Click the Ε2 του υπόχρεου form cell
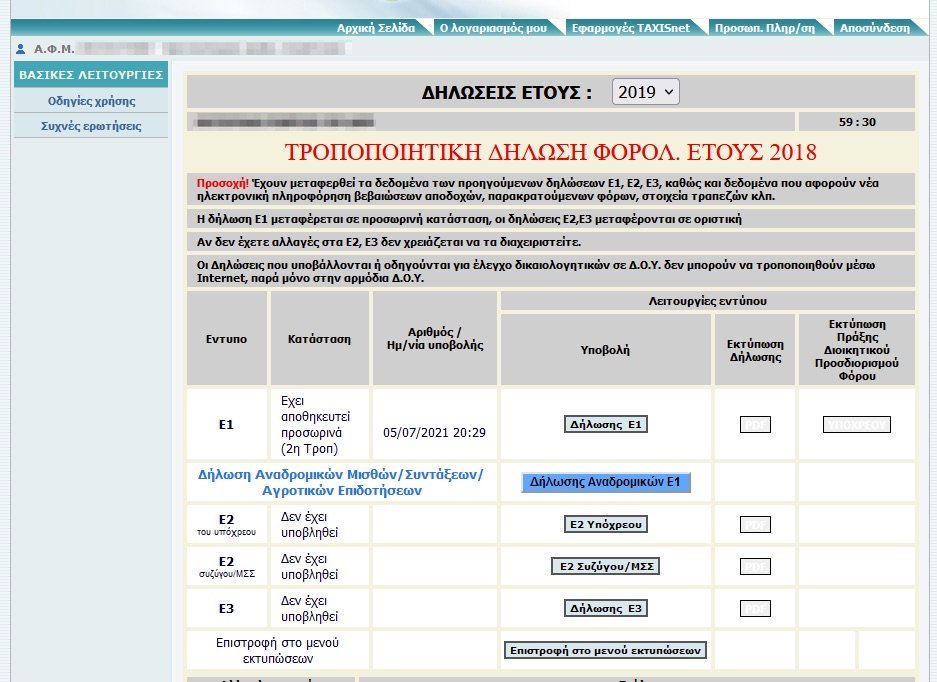Screen dimensions: 937x682 click(226, 525)
